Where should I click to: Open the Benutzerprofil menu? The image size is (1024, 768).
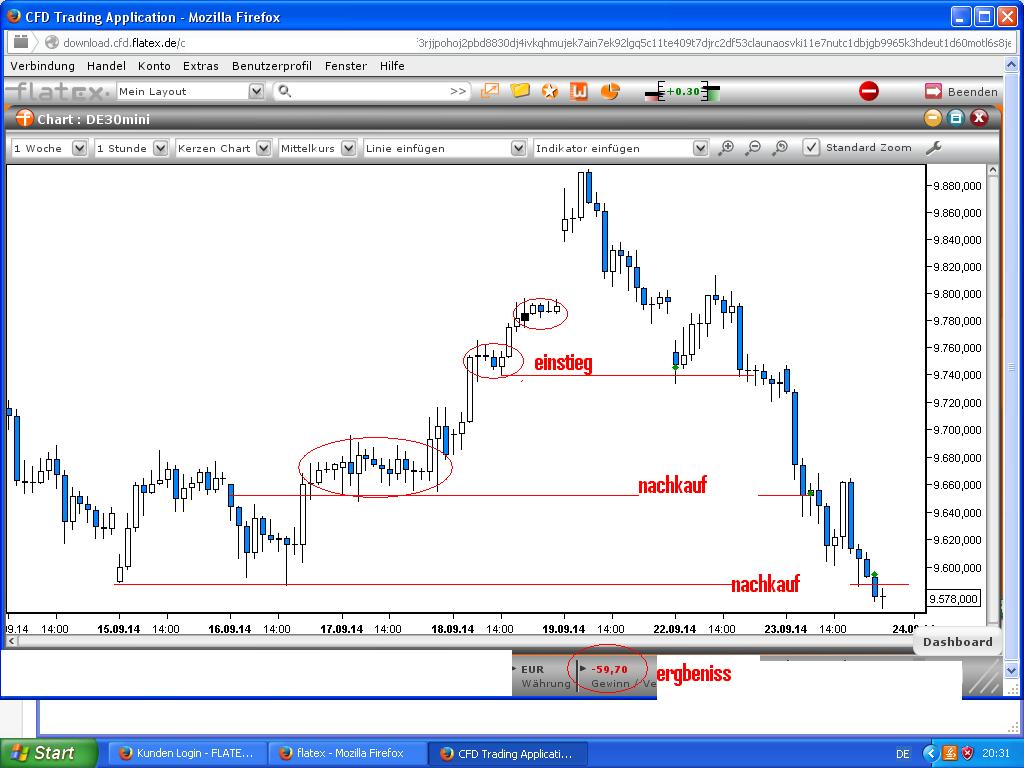(x=272, y=66)
